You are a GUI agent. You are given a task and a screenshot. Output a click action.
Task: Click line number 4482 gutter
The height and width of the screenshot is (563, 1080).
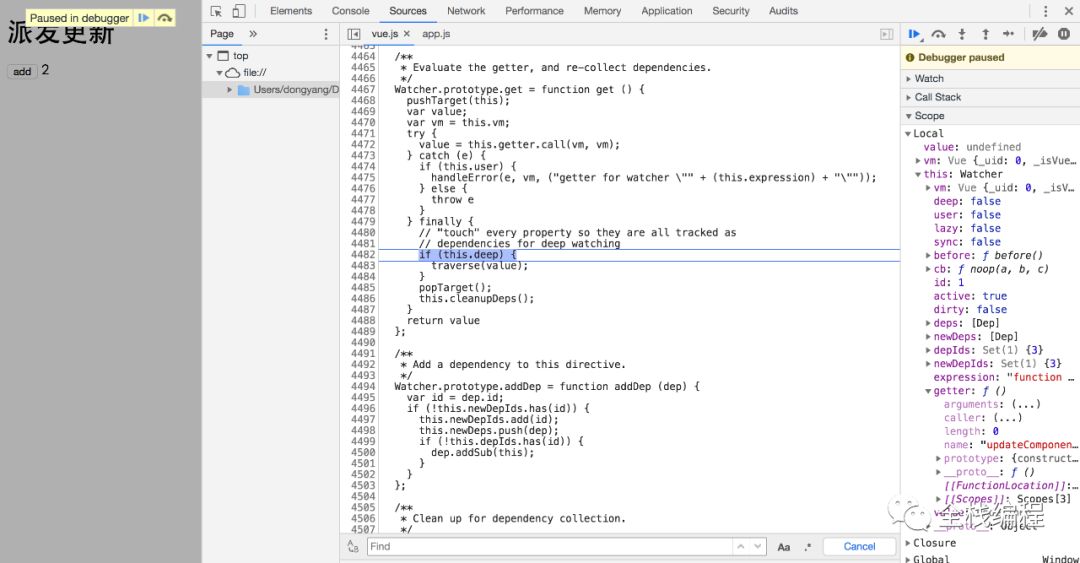(x=363, y=255)
